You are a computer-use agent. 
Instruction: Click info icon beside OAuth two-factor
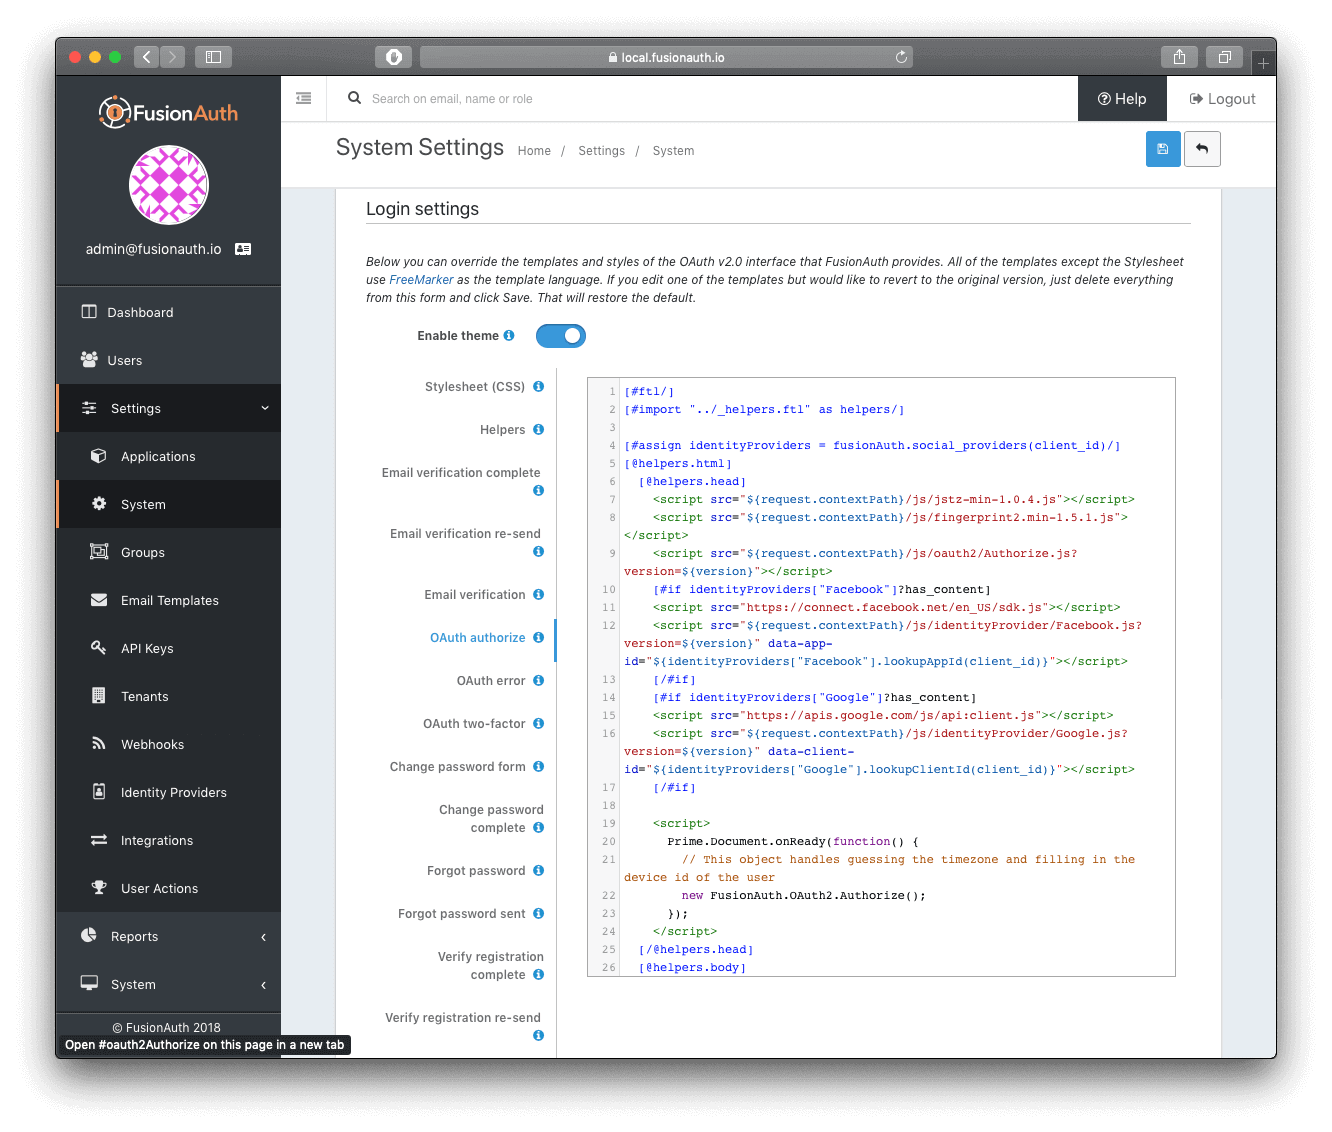pyautogui.click(x=538, y=724)
